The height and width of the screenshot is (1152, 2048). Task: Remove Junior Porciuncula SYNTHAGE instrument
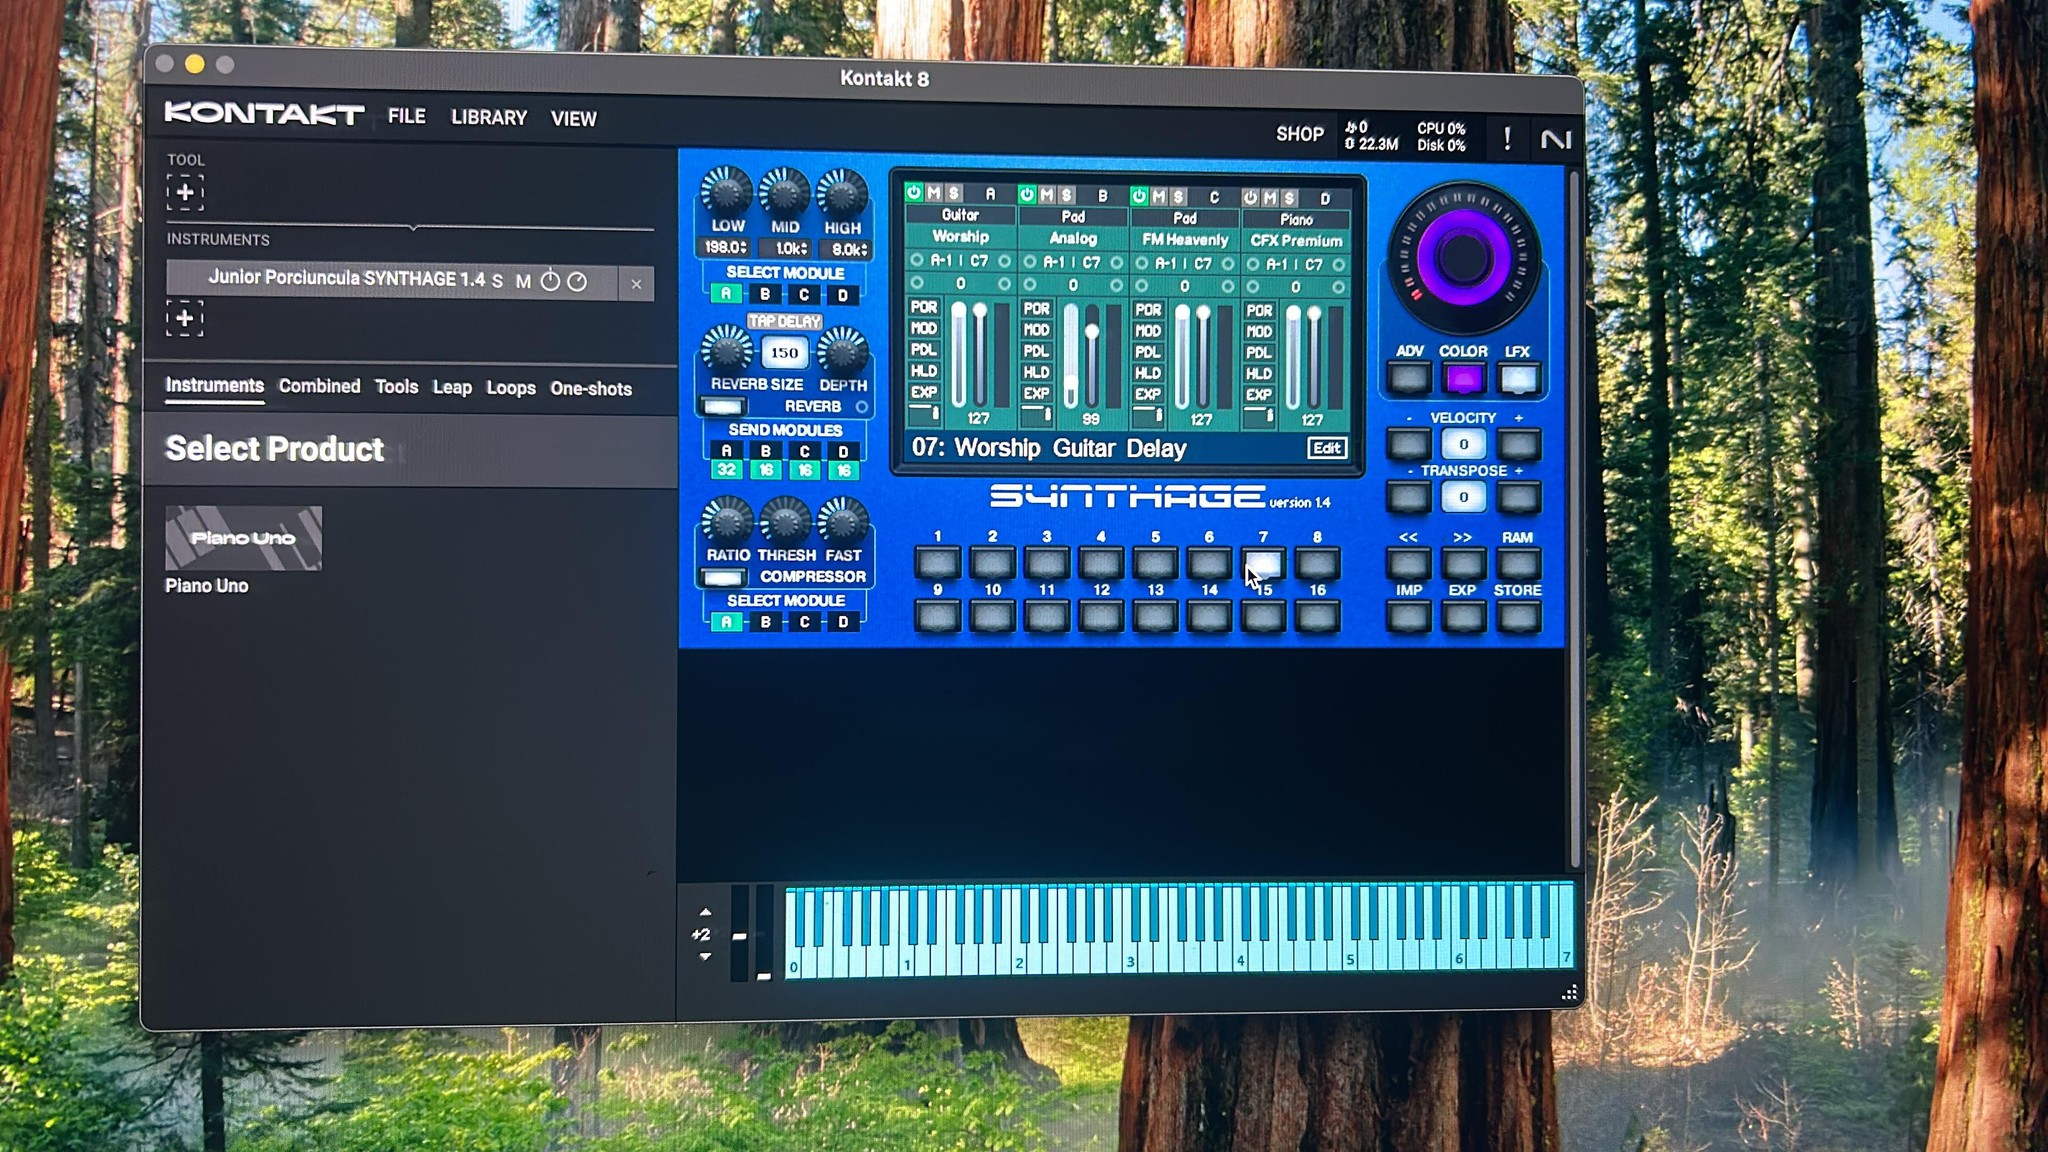point(636,284)
